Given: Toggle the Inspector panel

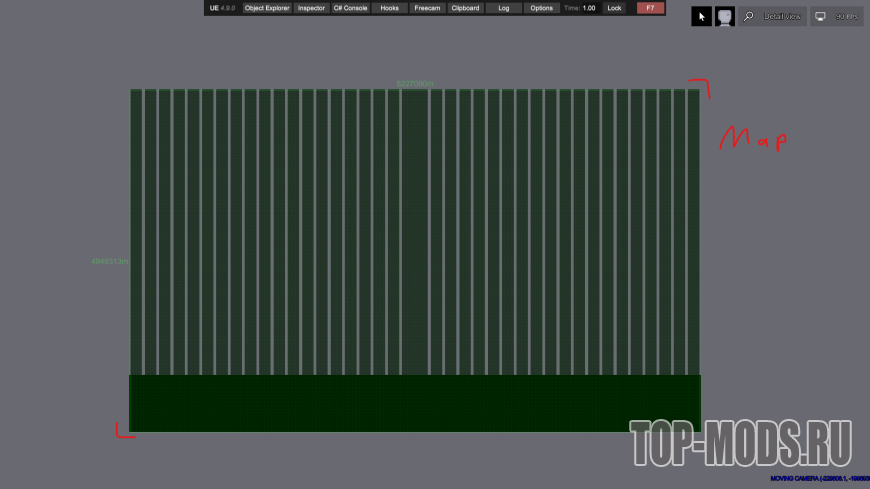Looking at the screenshot, I should 311,8.
